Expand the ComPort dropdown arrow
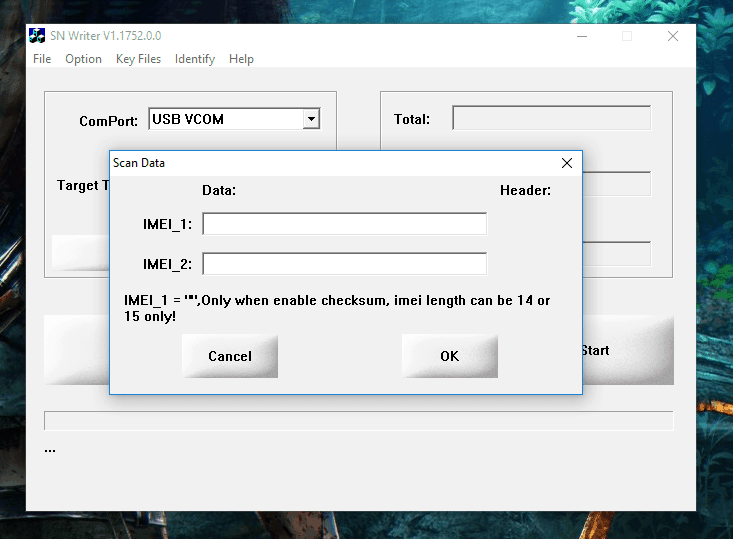733x539 pixels. 311,119
